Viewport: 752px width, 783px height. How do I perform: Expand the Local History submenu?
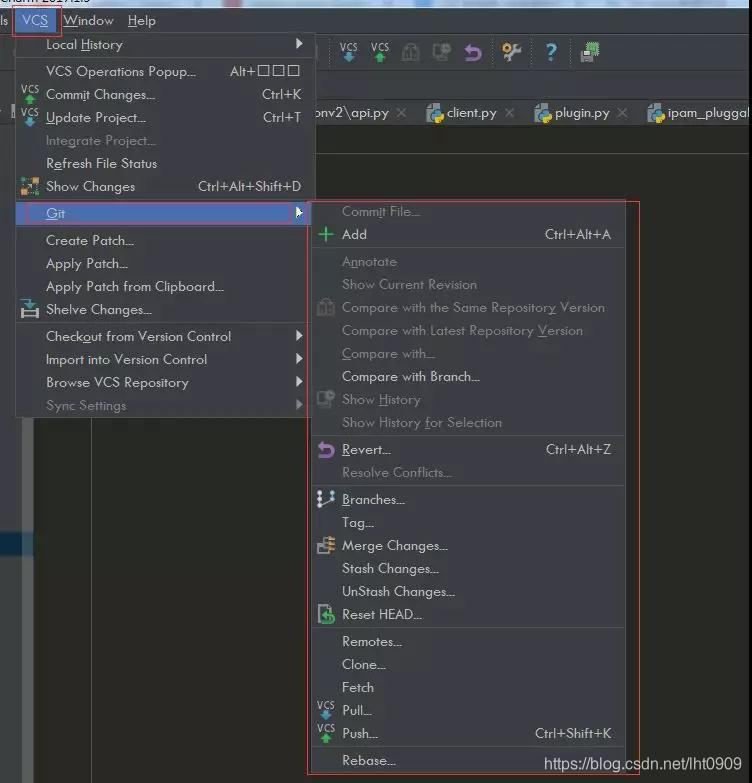click(165, 45)
